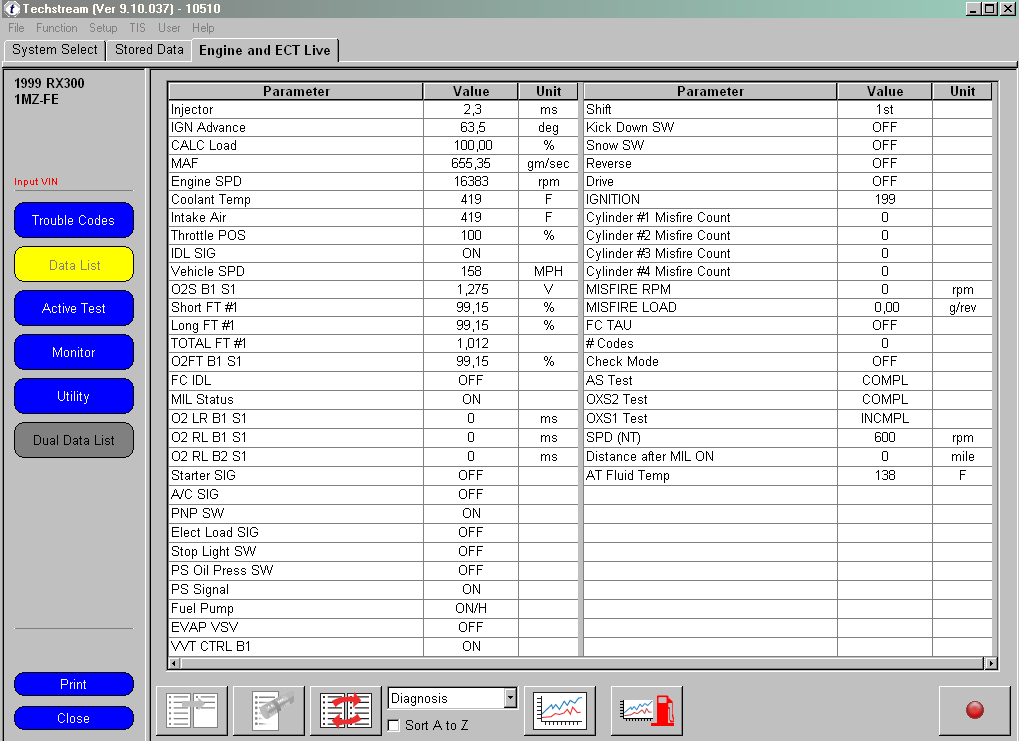Click the Print button

[x=73, y=684]
